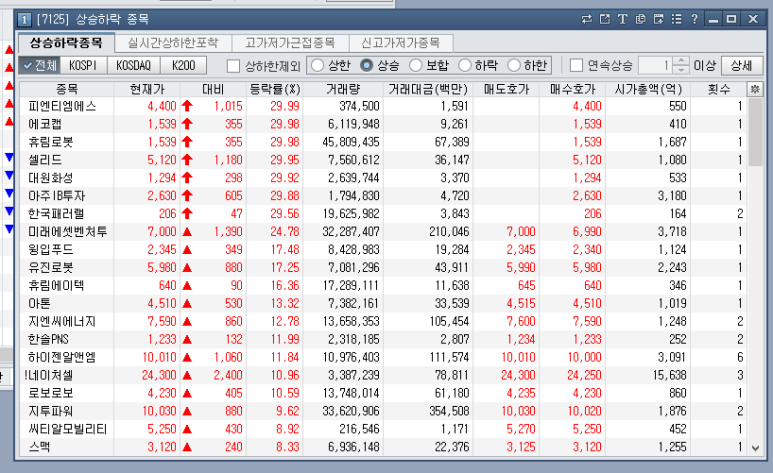Select stock row 지투파워
This screenshot has height=473, width=773.
click(384, 411)
